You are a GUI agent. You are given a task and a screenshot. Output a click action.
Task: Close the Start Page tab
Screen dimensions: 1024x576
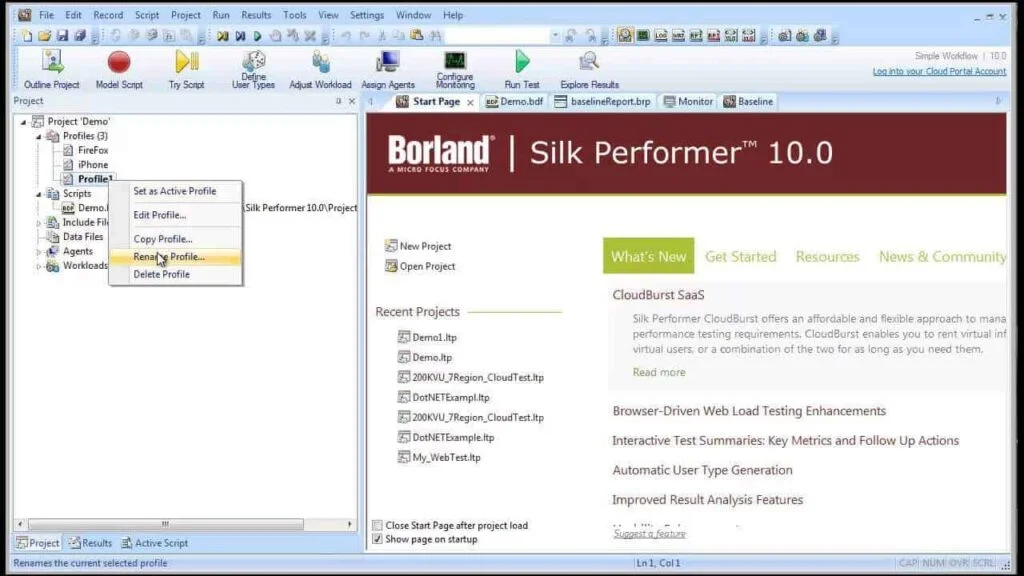(470, 103)
